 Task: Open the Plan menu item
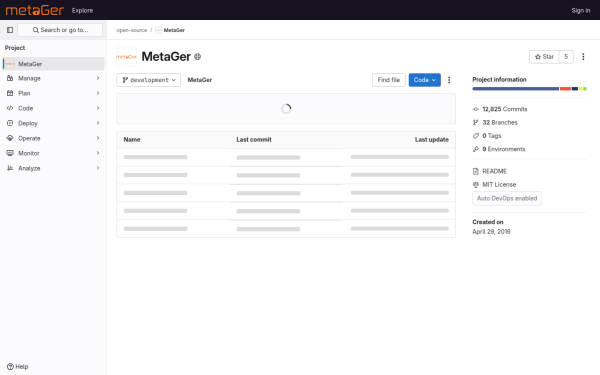coord(53,93)
